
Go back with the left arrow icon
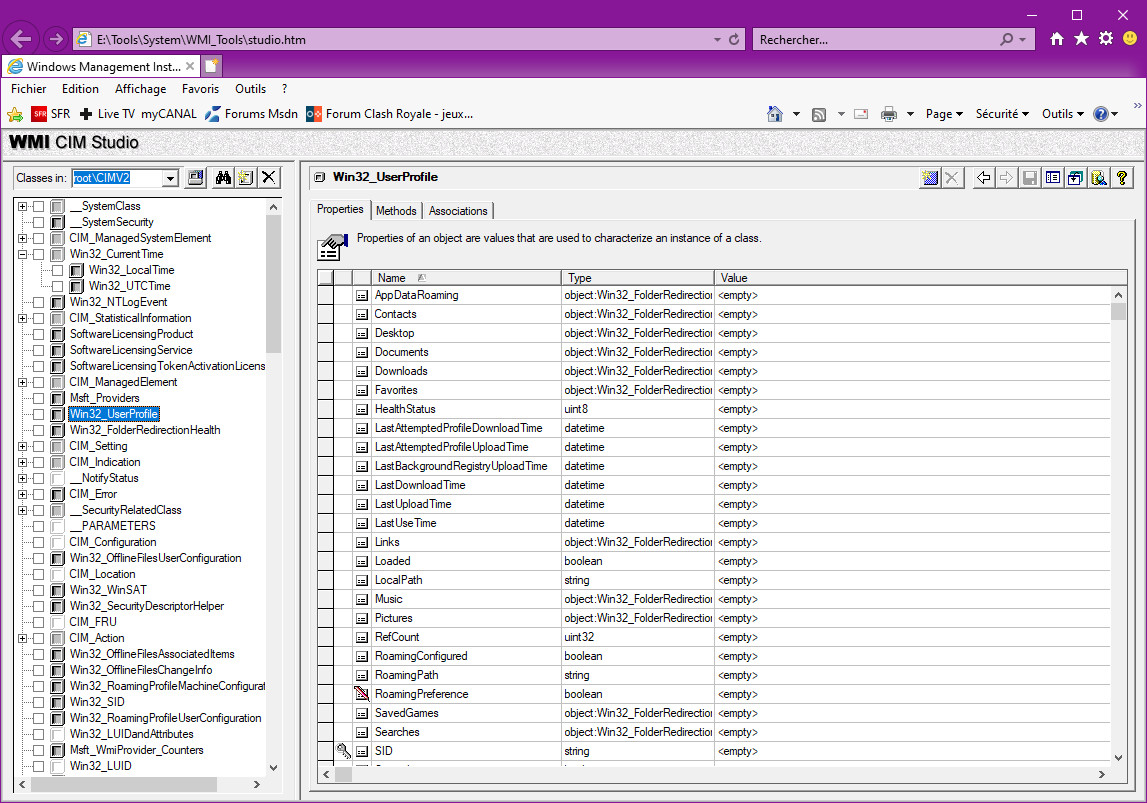point(984,178)
